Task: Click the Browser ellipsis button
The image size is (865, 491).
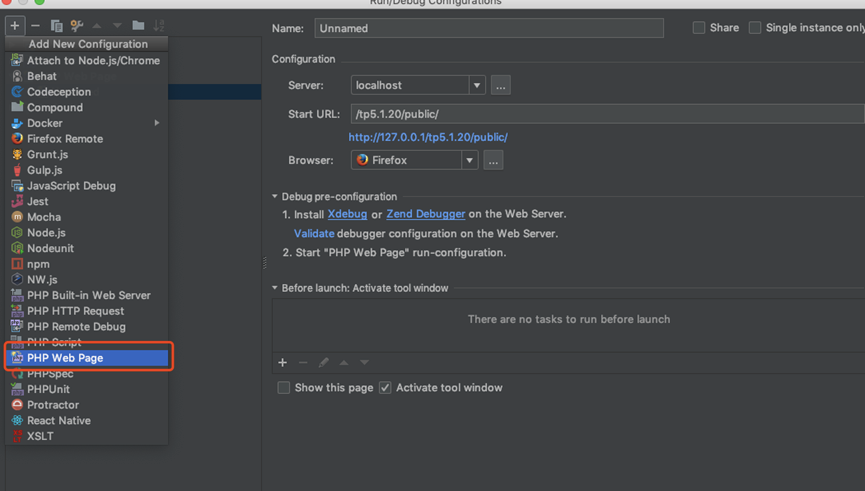Action: point(493,161)
